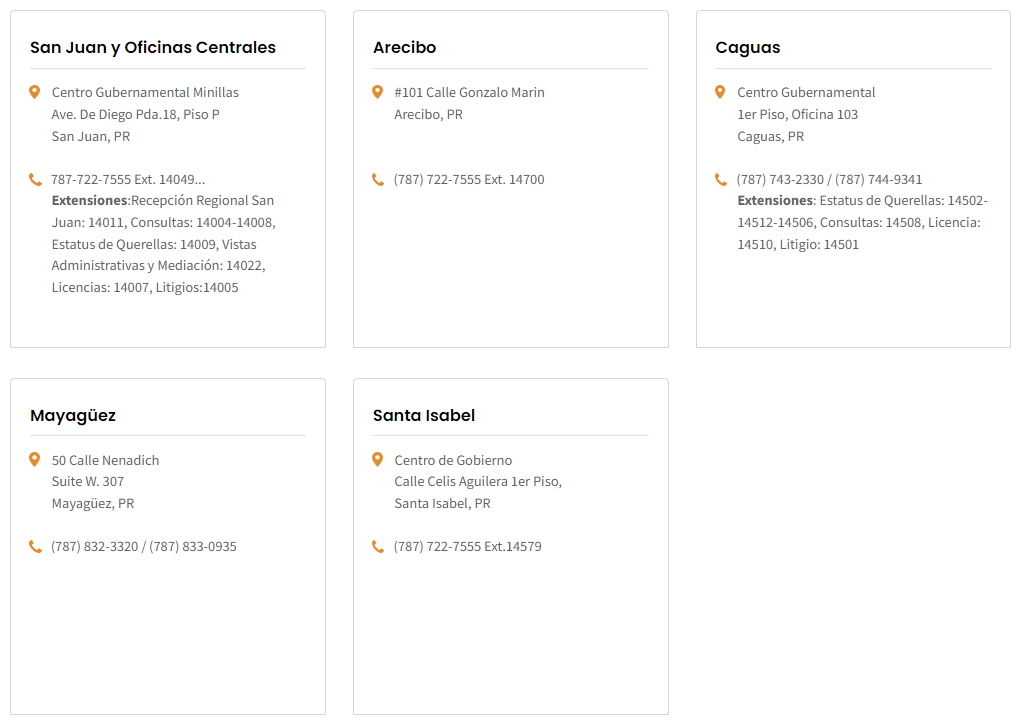Click the Caguas phone icon

pyautogui.click(x=721, y=179)
